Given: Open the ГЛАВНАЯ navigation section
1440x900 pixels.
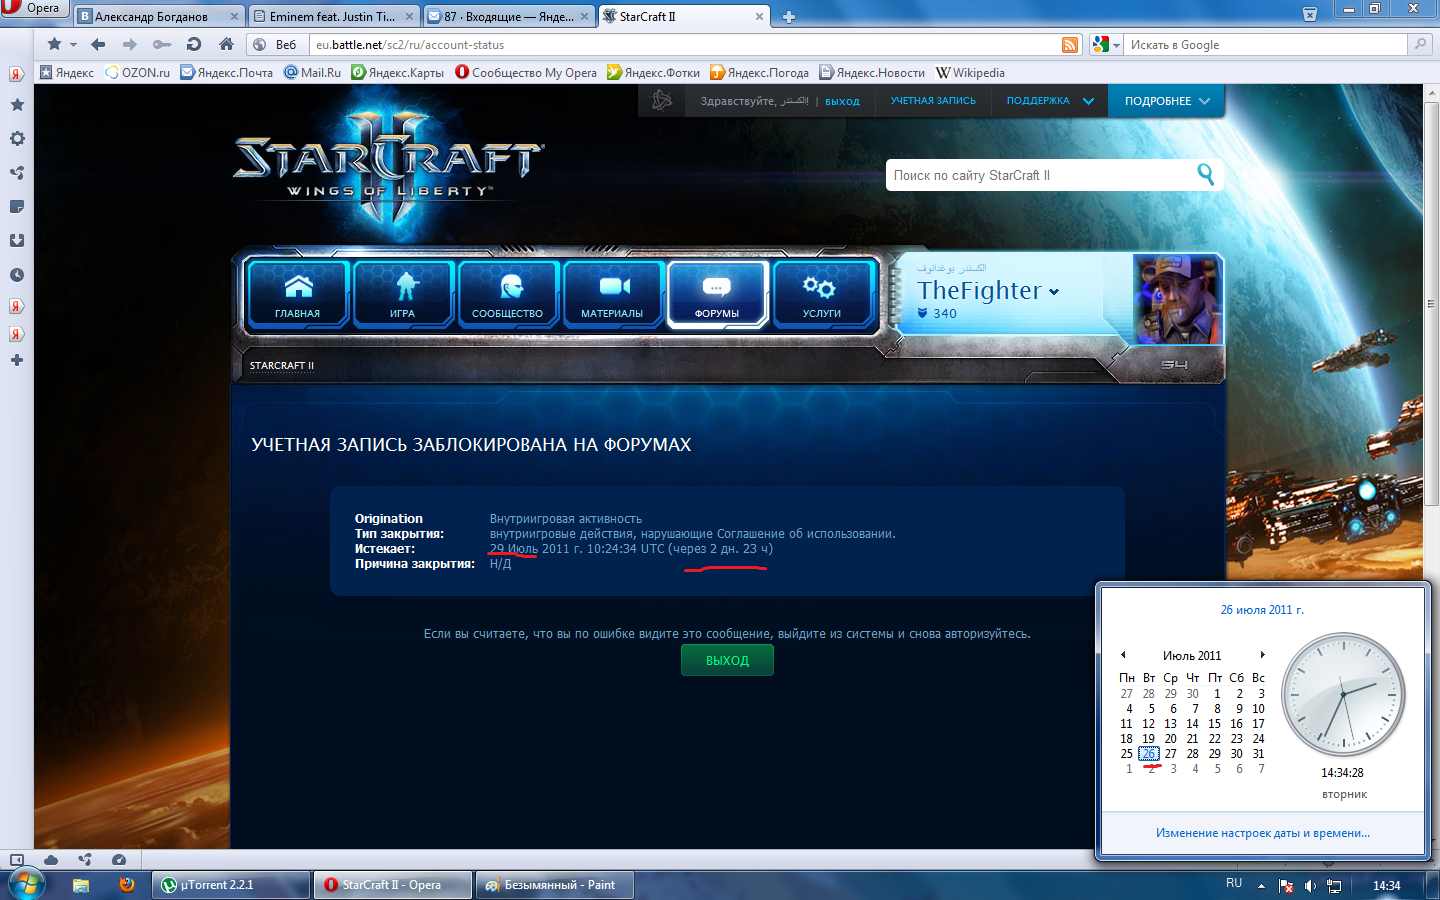Looking at the screenshot, I should click(298, 294).
